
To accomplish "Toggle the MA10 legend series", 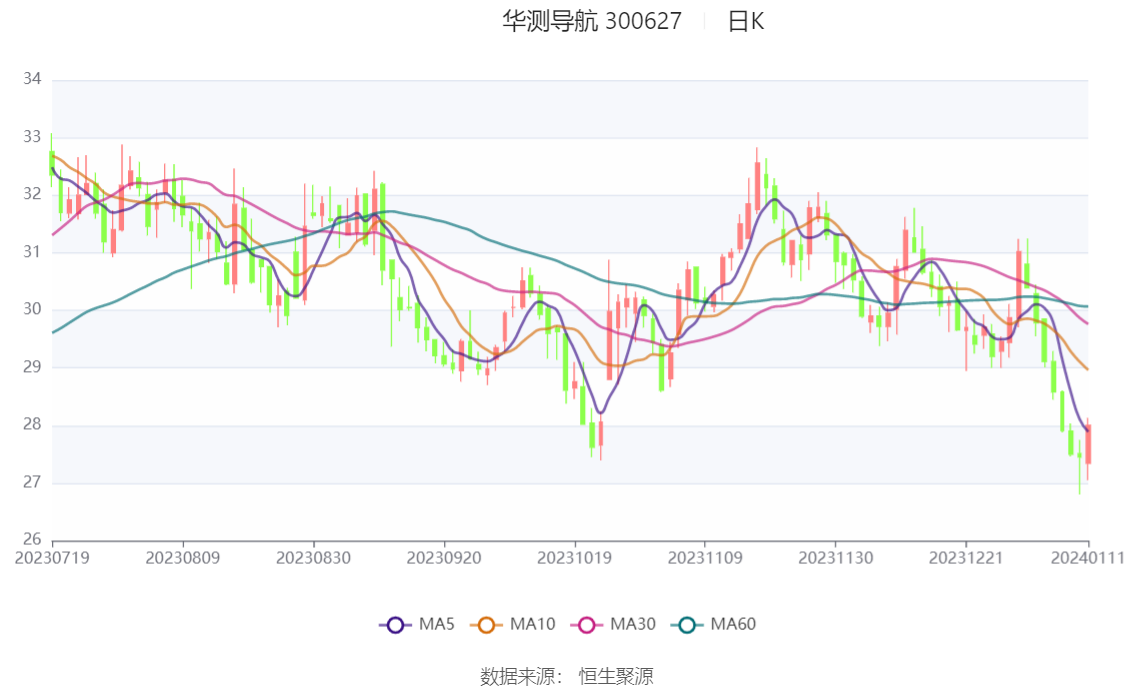I will pos(513,625).
